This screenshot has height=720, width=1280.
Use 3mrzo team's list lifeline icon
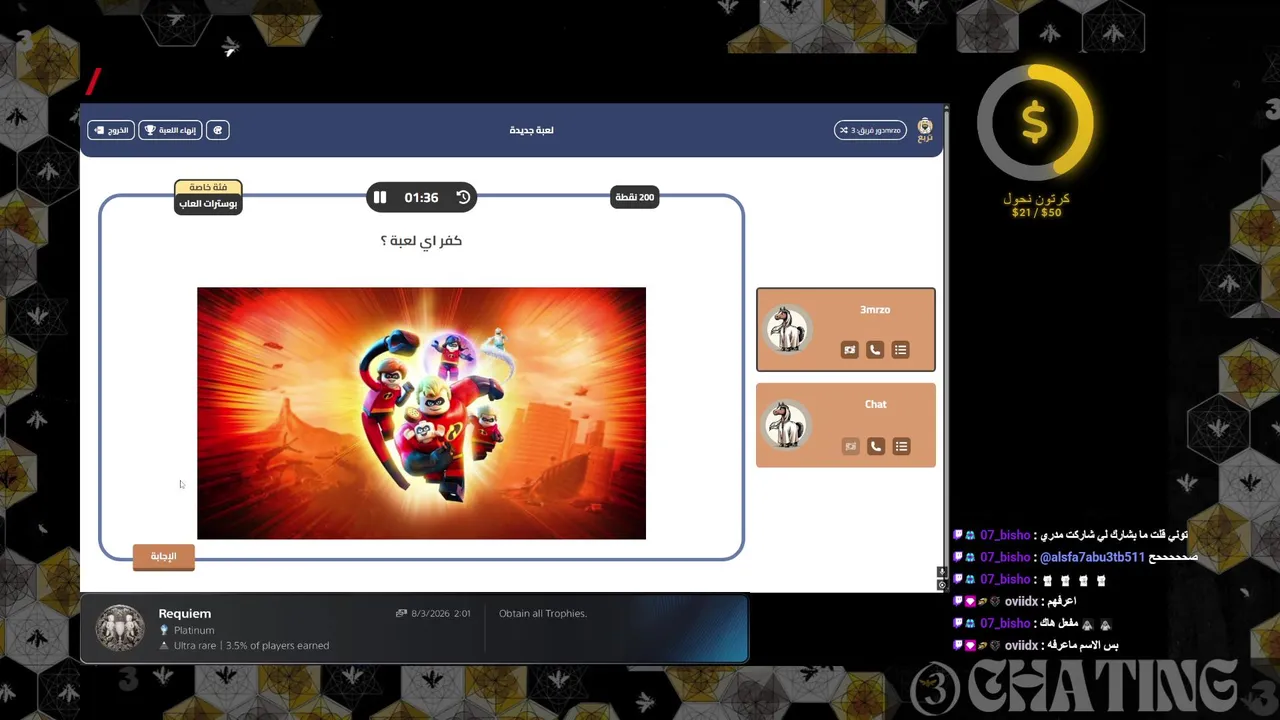tap(901, 350)
